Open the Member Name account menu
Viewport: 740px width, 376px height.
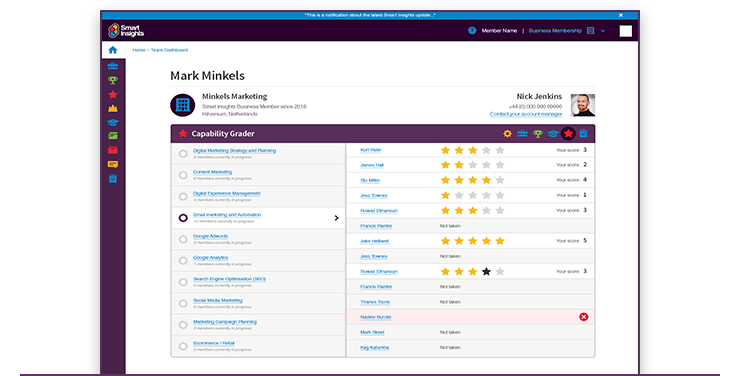click(x=499, y=31)
